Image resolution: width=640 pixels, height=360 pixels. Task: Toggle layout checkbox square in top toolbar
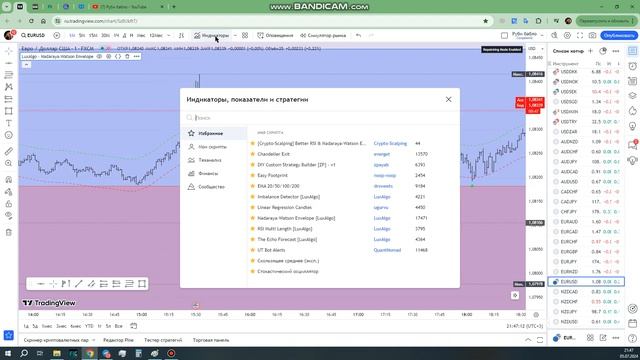point(504,36)
